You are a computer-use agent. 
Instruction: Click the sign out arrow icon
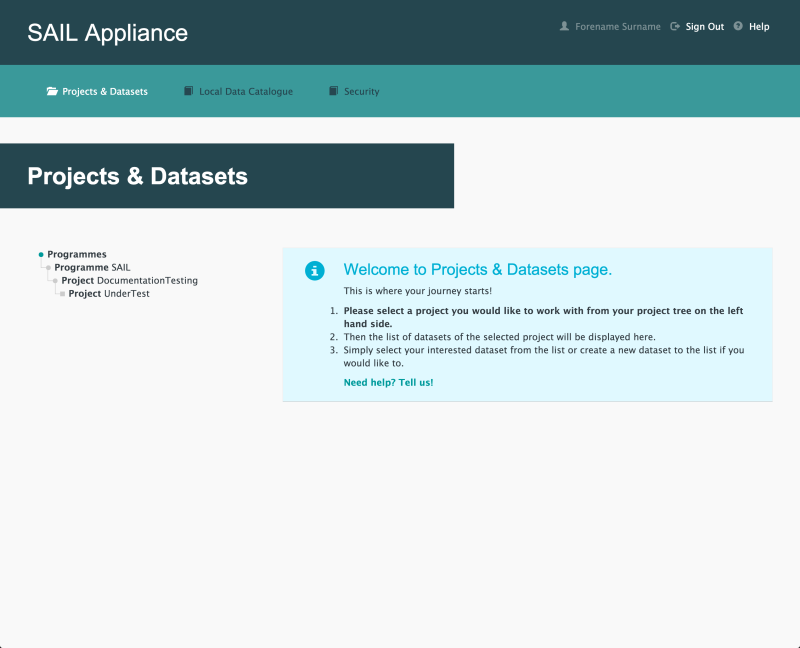tap(675, 27)
